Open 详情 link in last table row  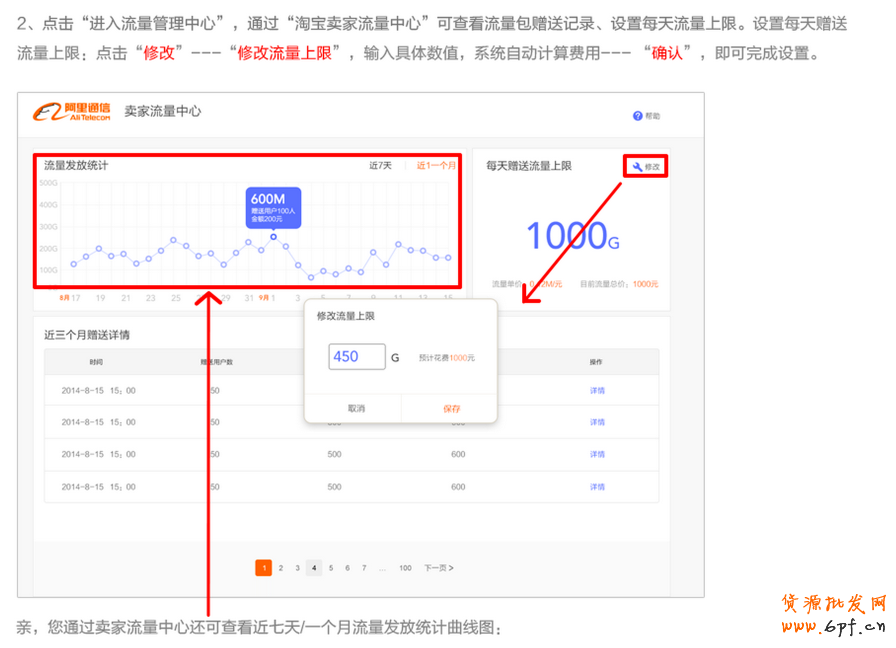point(597,487)
